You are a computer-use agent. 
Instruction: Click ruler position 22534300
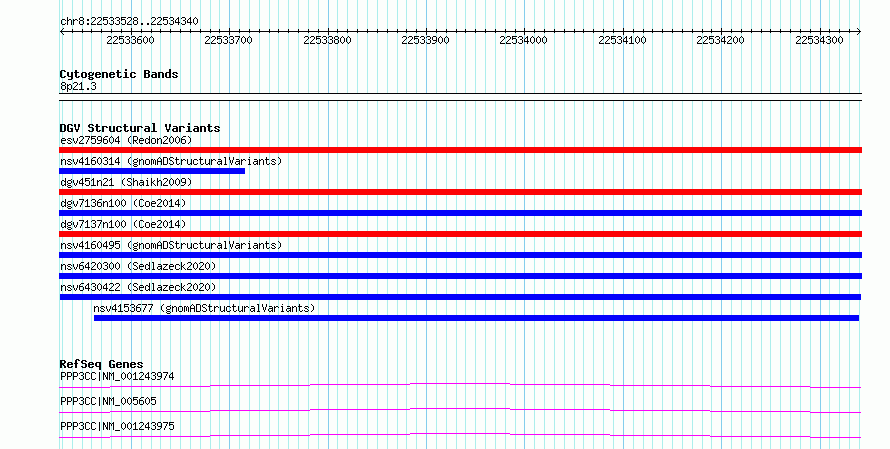(820, 40)
